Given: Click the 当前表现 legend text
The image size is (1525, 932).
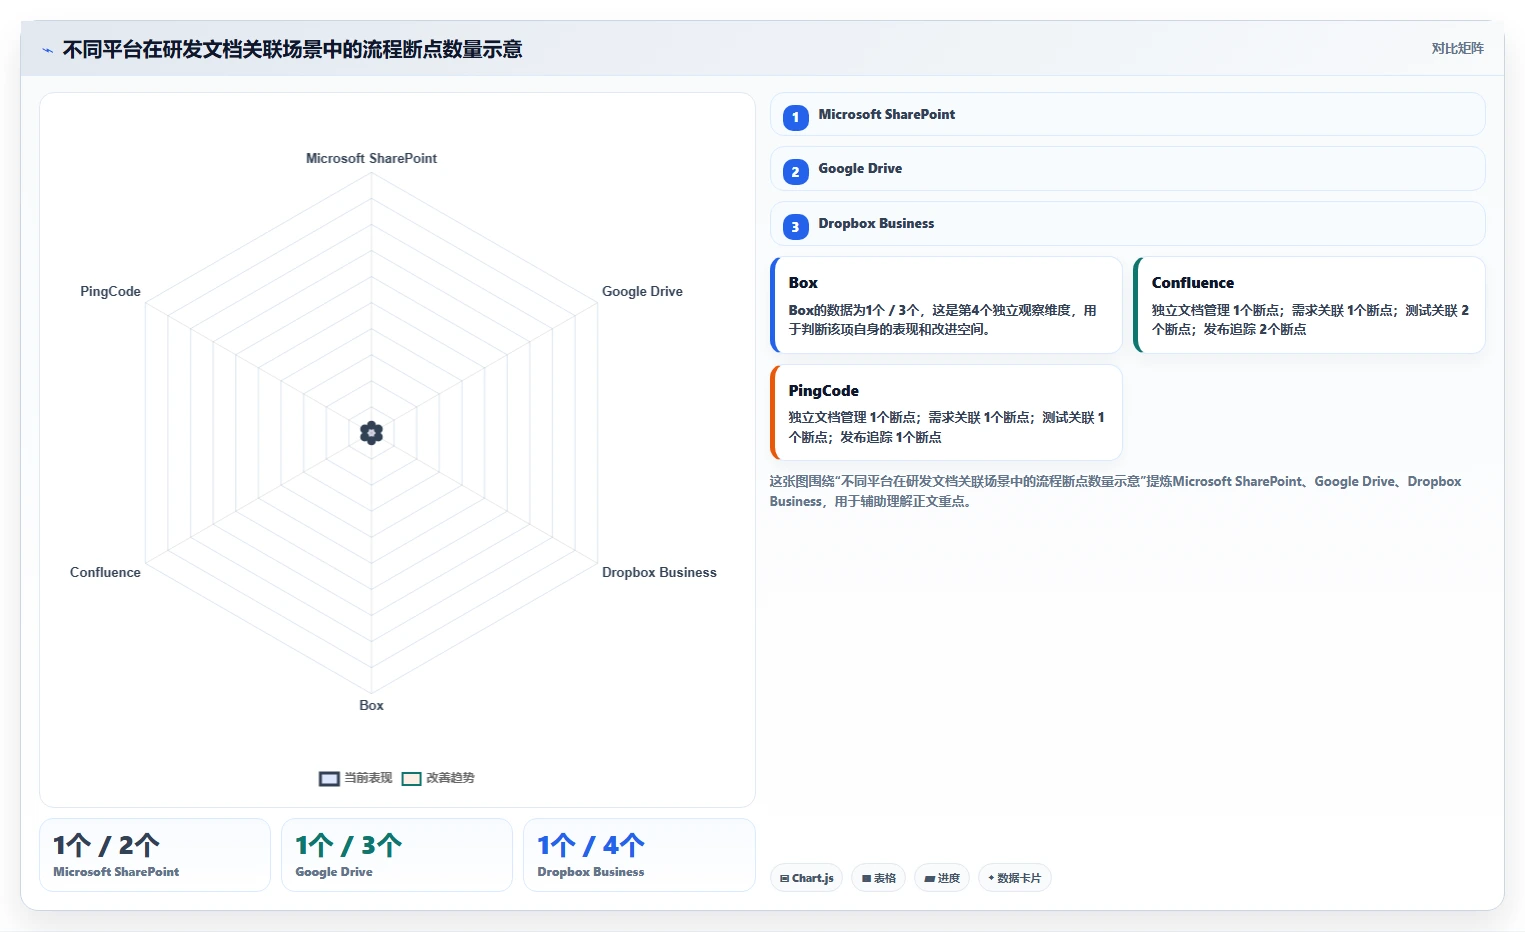Looking at the screenshot, I should click(368, 778).
